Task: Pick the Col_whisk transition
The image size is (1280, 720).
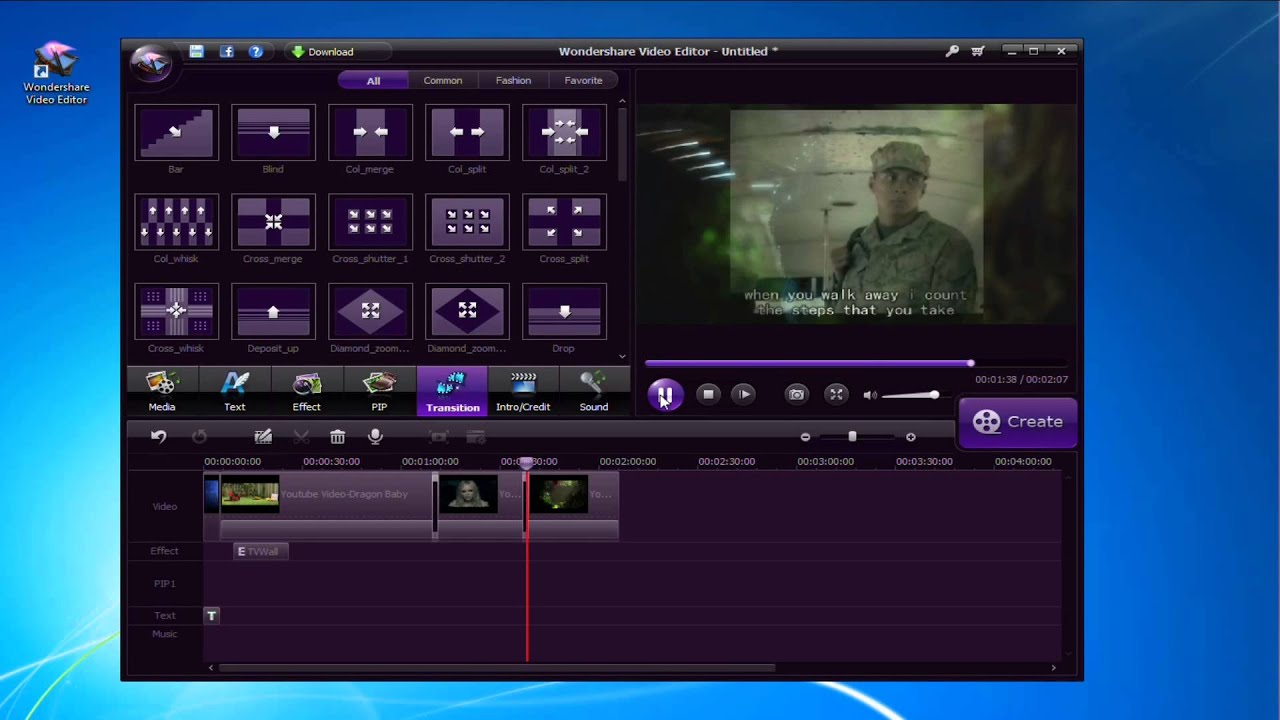Action: tap(176, 222)
